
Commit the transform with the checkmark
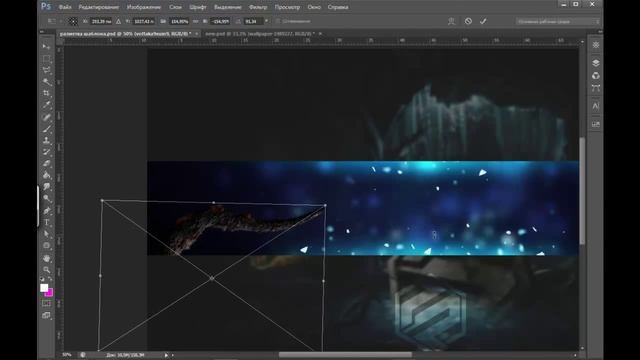(x=483, y=21)
